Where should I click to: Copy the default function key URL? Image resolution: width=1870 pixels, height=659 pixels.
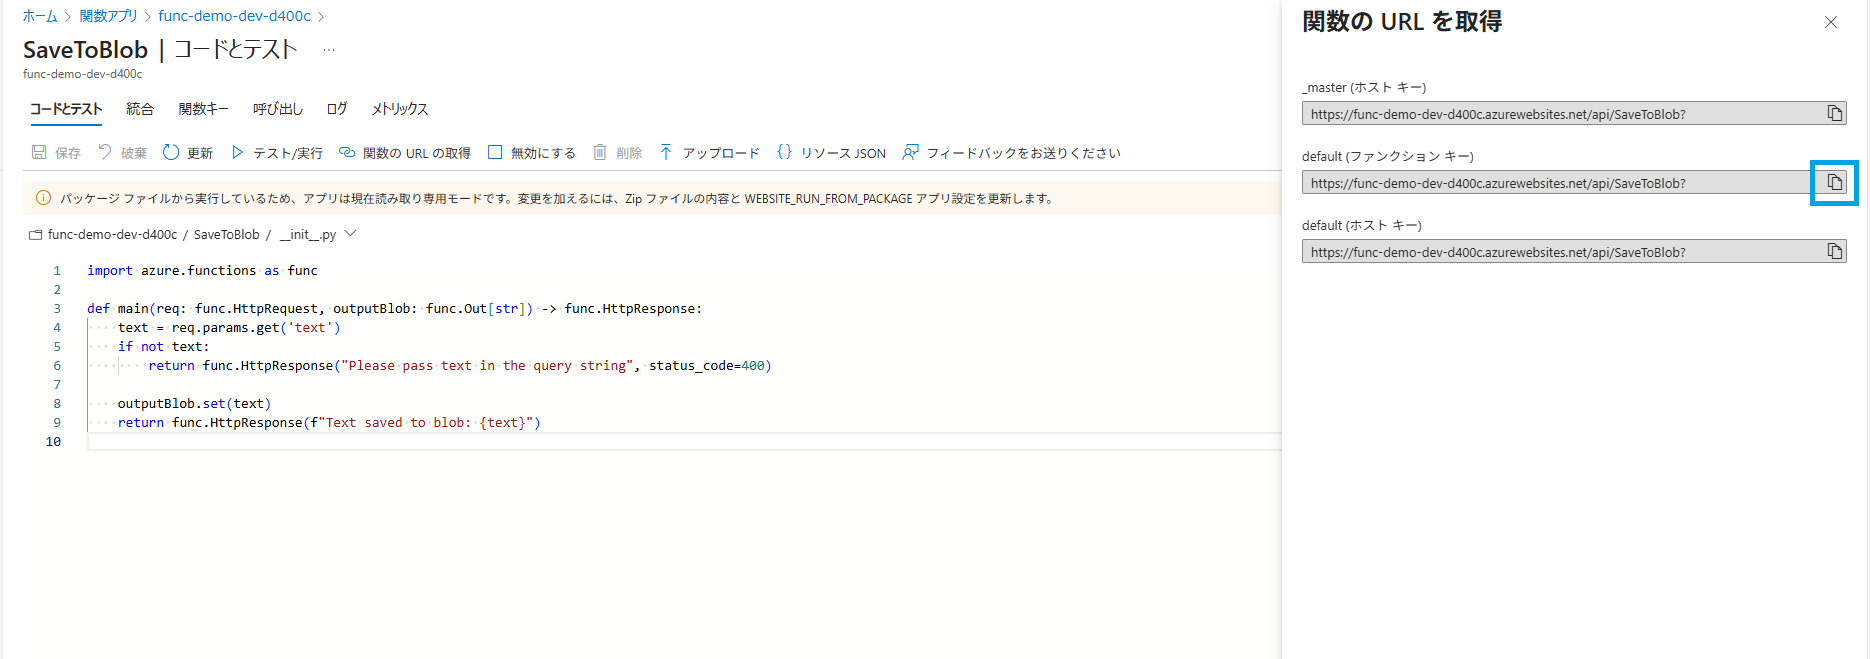(x=1834, y=182)
